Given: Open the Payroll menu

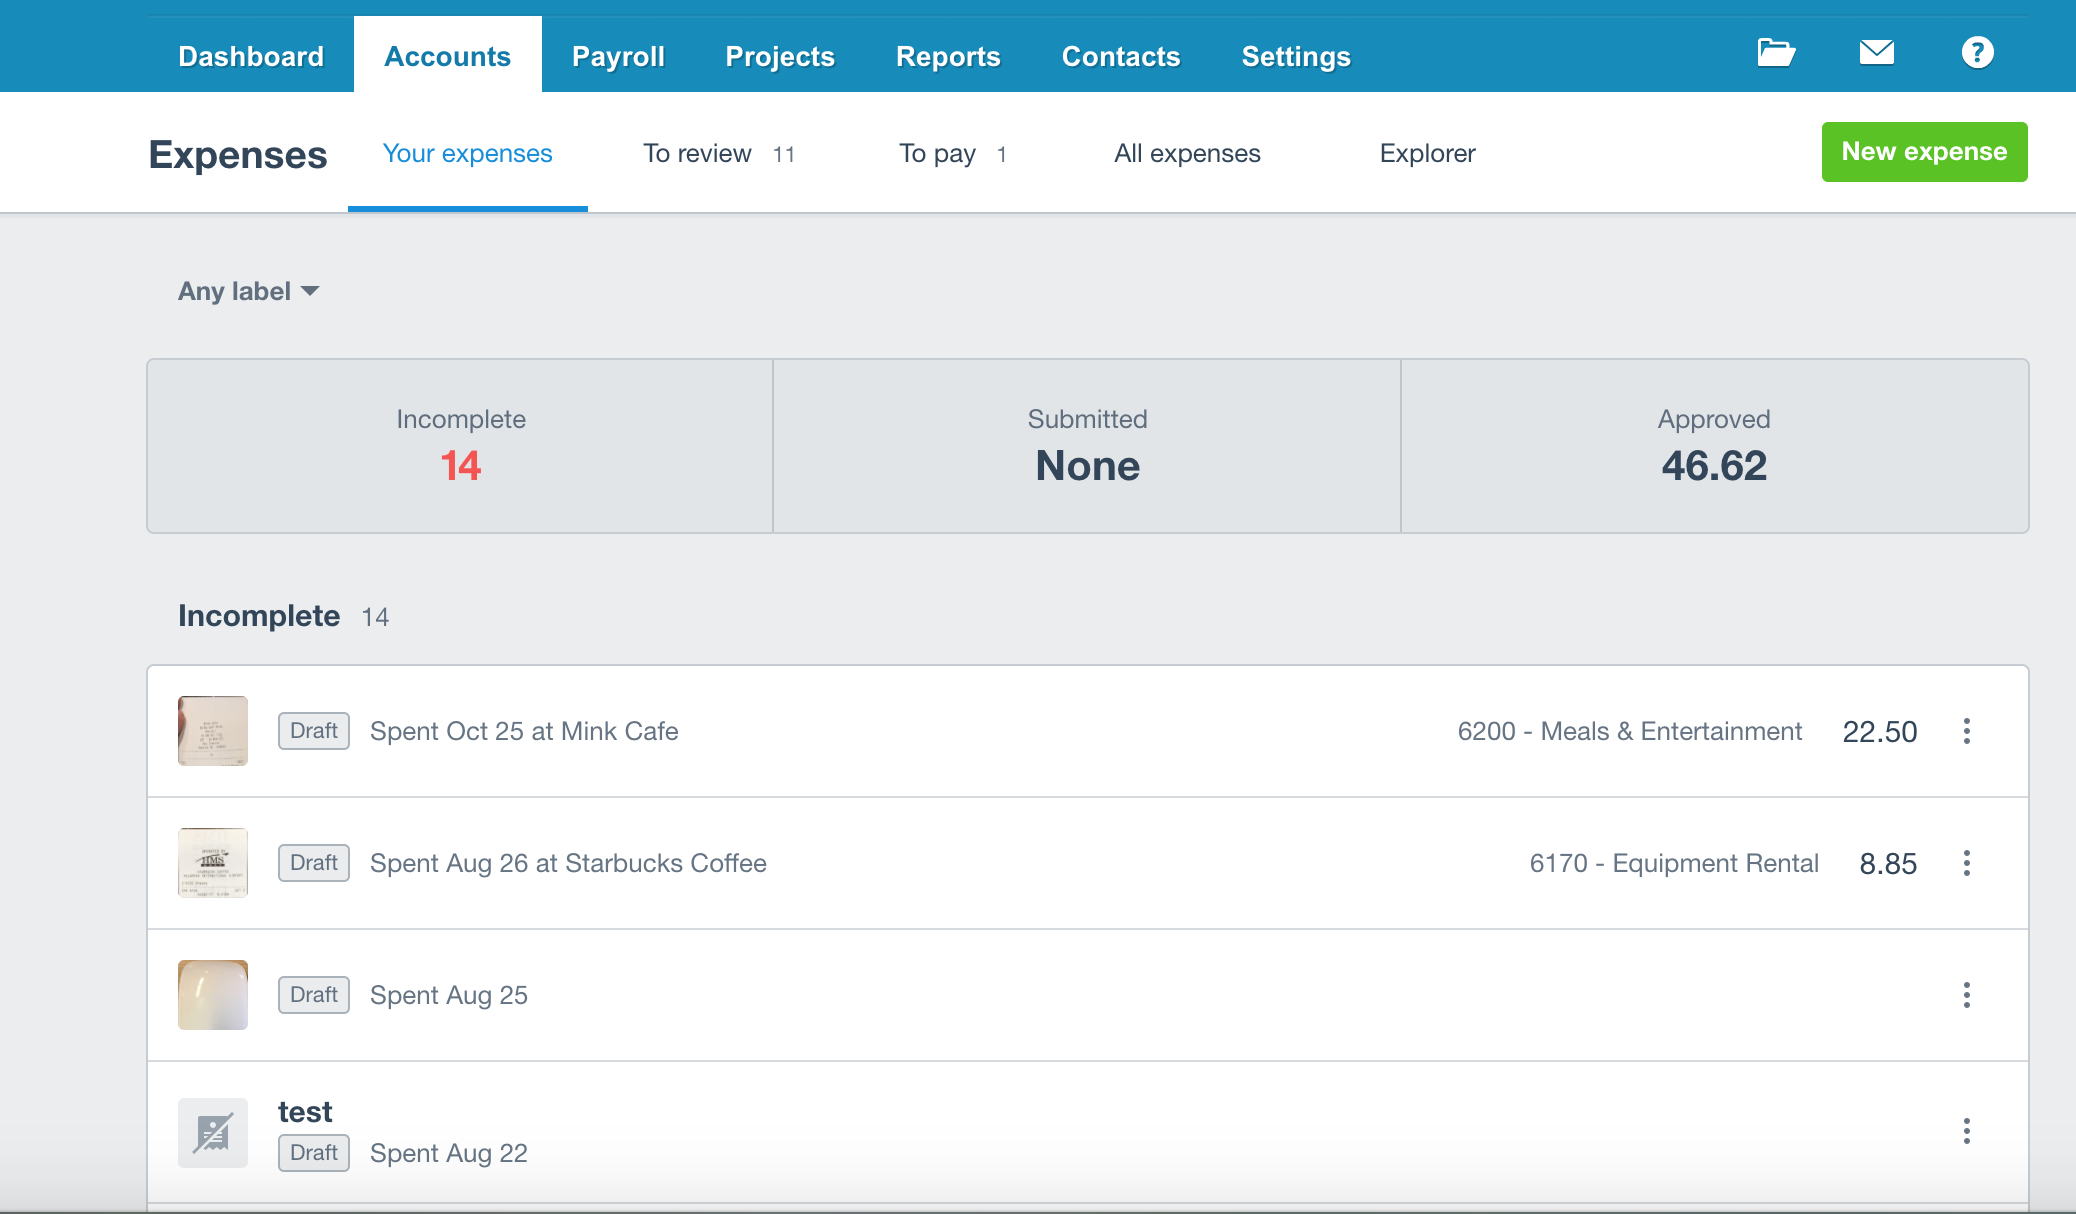Looking at the screenshot, I should point(618,57).
